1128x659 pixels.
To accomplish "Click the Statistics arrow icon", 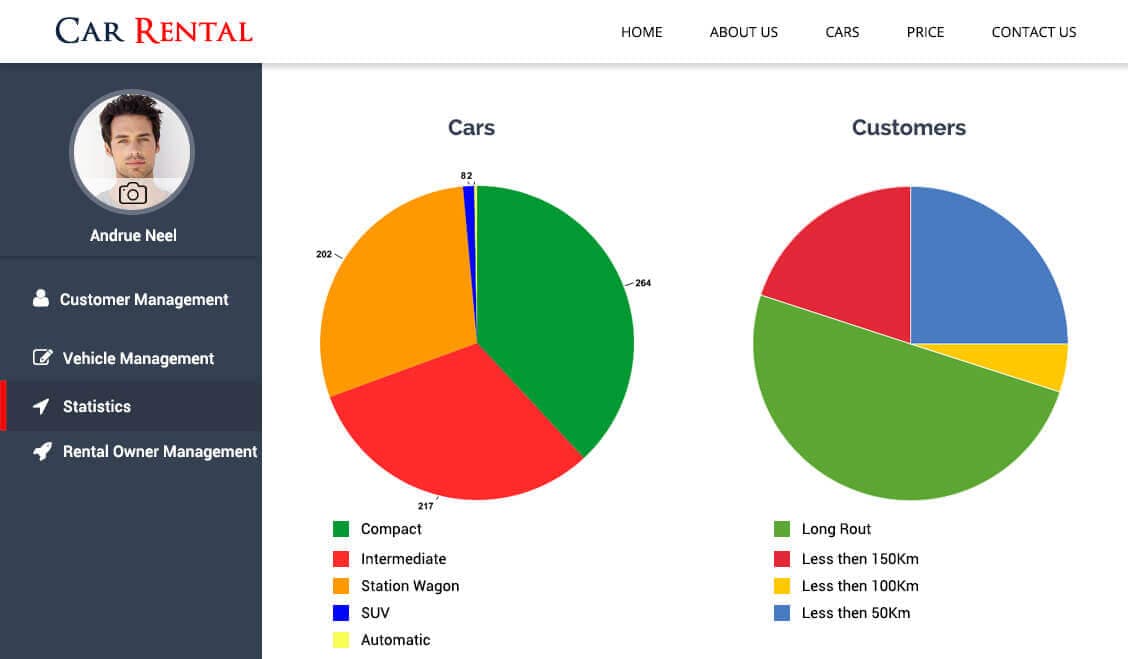I will coord(41,406).
